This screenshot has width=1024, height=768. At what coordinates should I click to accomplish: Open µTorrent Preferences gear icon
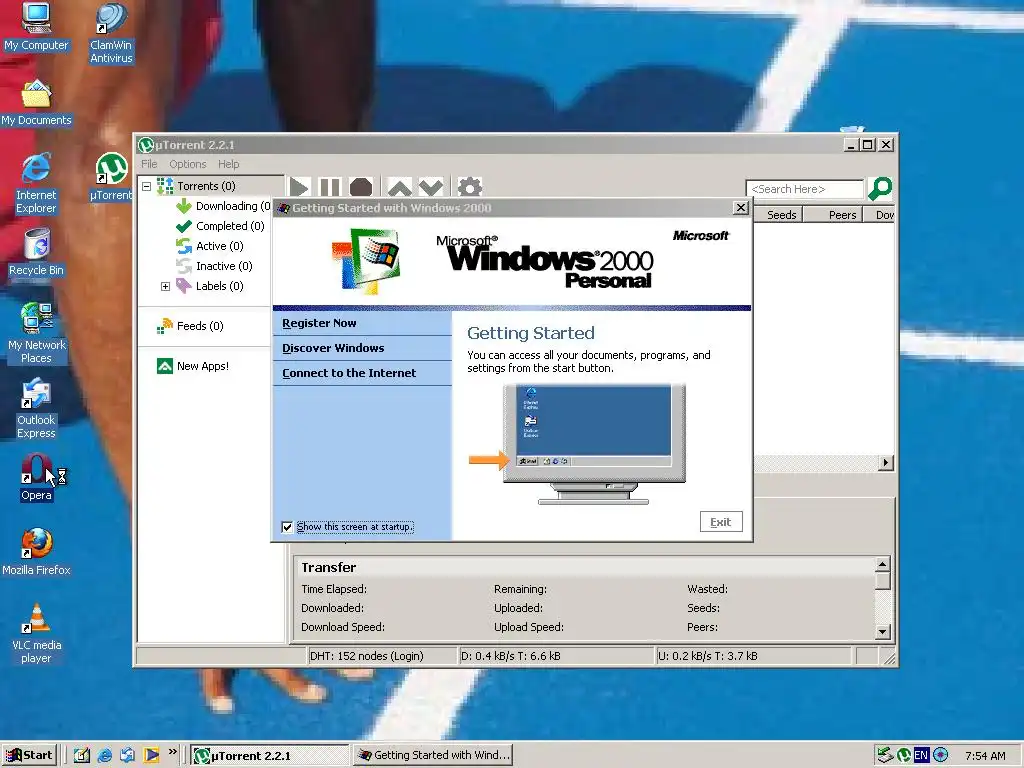(x=470, y=188)
